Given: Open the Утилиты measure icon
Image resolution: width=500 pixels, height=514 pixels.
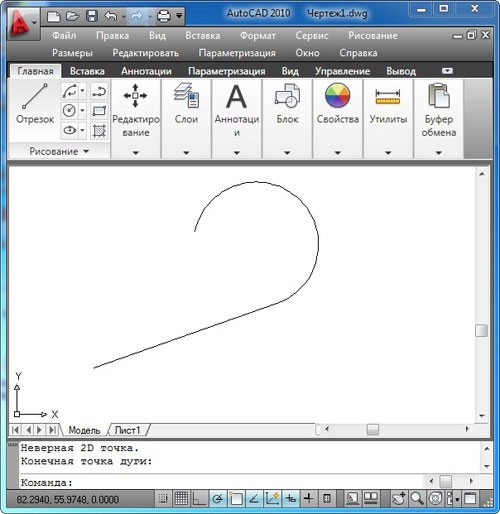Looking at the screenshot, I should (x=388, y=96).
